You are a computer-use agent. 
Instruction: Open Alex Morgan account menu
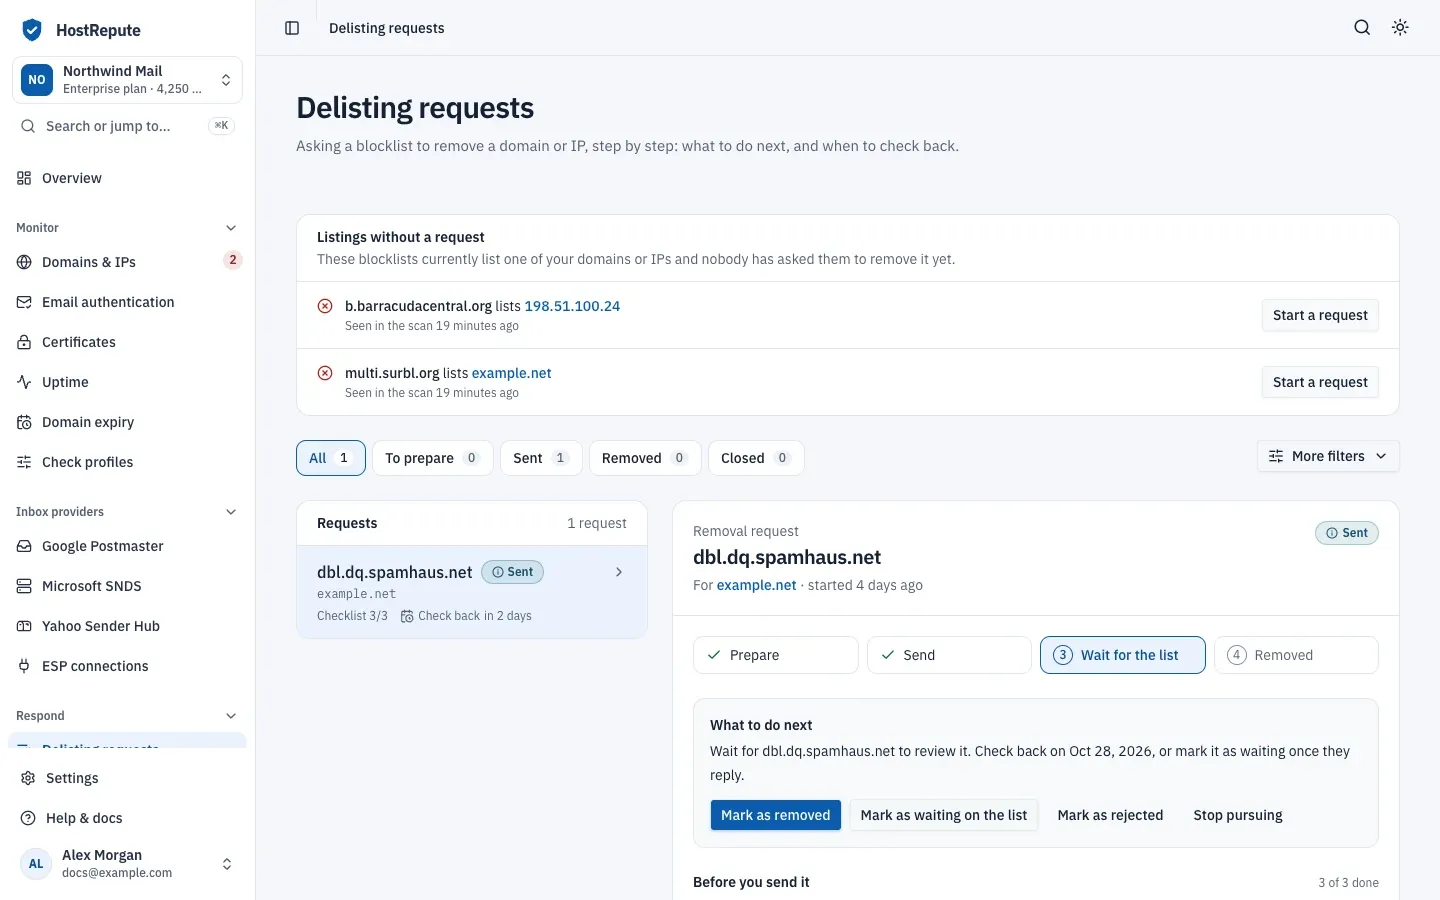(127, 864)
